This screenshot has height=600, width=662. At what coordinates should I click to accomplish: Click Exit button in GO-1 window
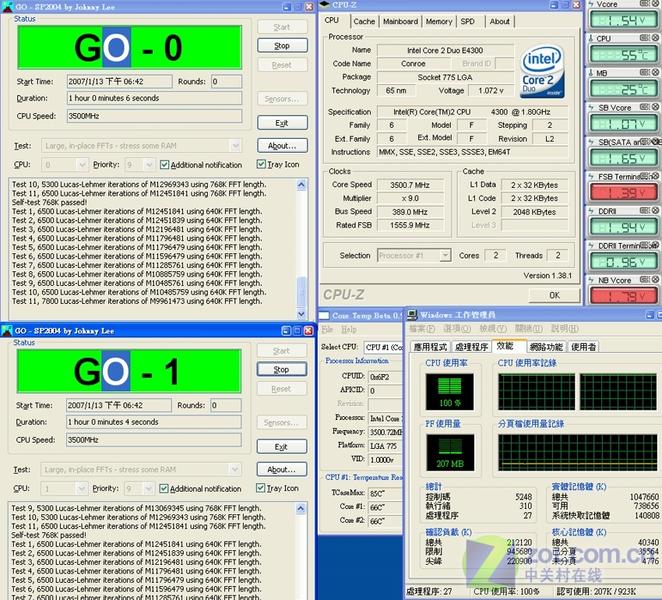tap(281, 447)
